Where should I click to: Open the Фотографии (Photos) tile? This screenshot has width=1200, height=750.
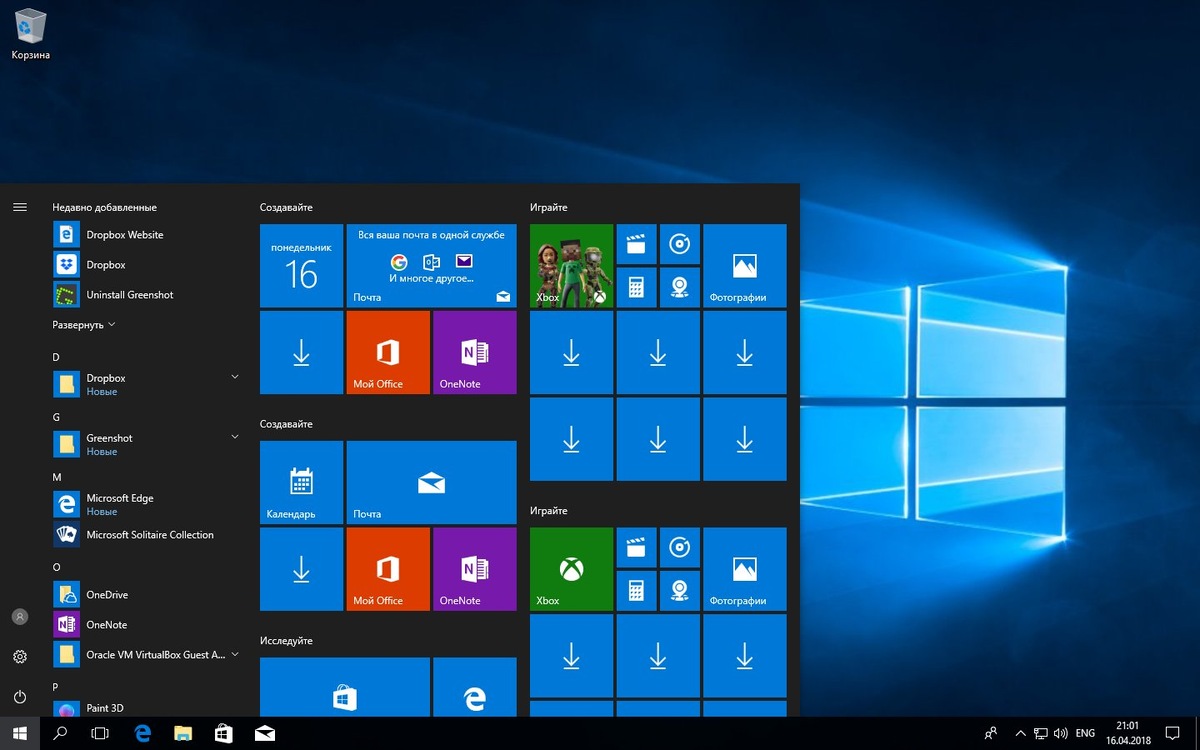745,265
